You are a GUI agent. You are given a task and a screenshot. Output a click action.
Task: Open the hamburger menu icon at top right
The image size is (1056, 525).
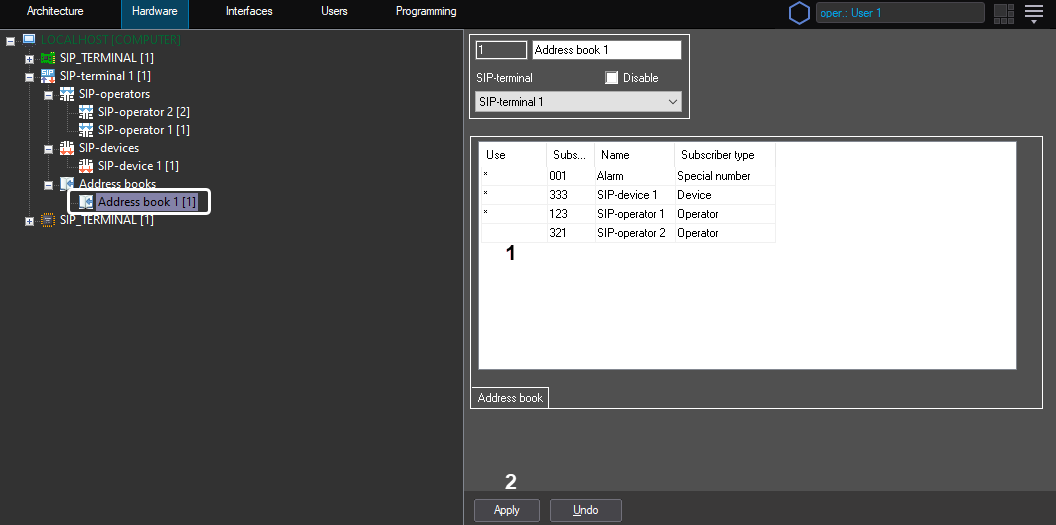(1033, 13)
